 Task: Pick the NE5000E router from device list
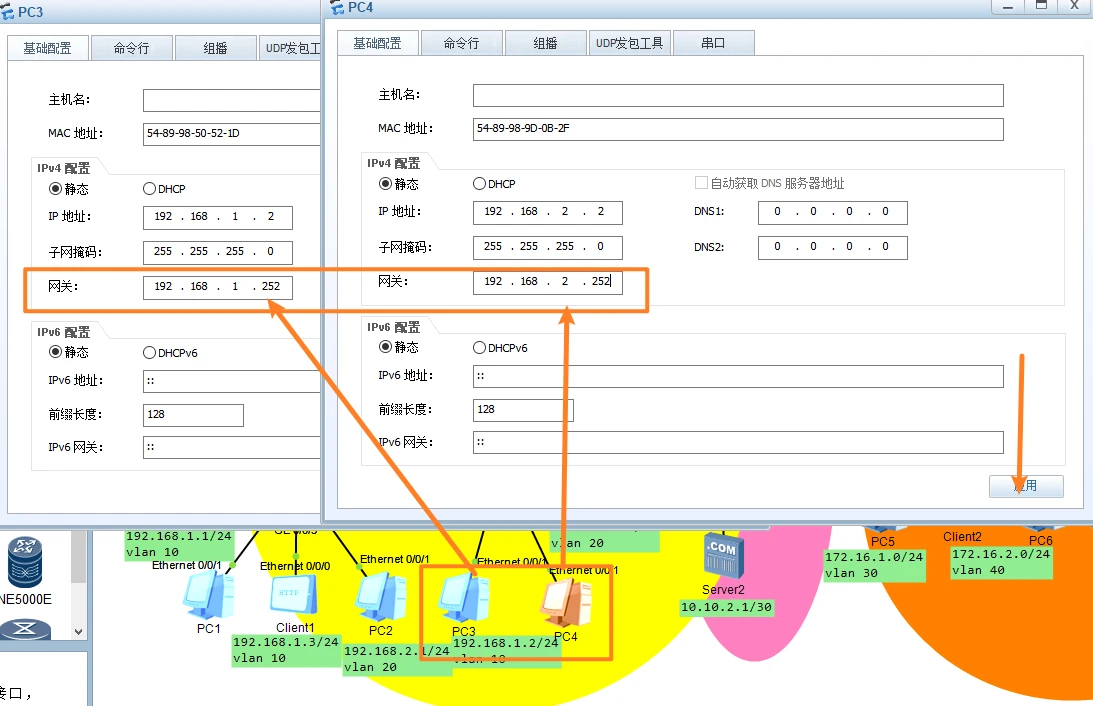click(x=27, y=563)
